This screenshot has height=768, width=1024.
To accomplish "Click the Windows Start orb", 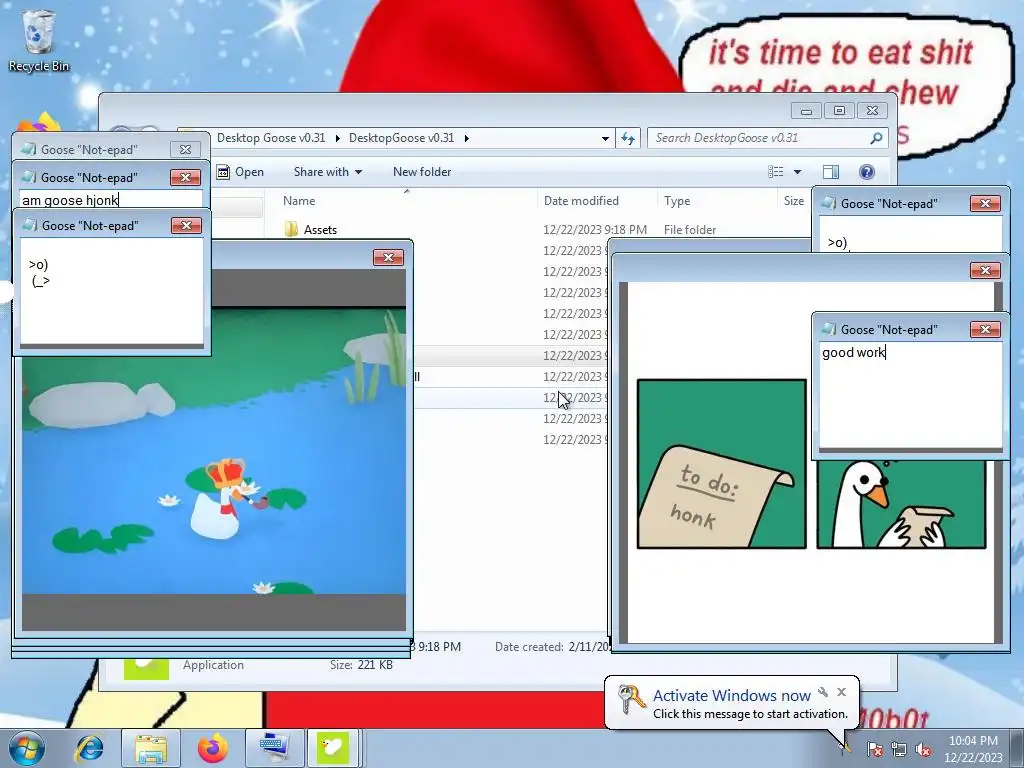I will tap(27, 748).
